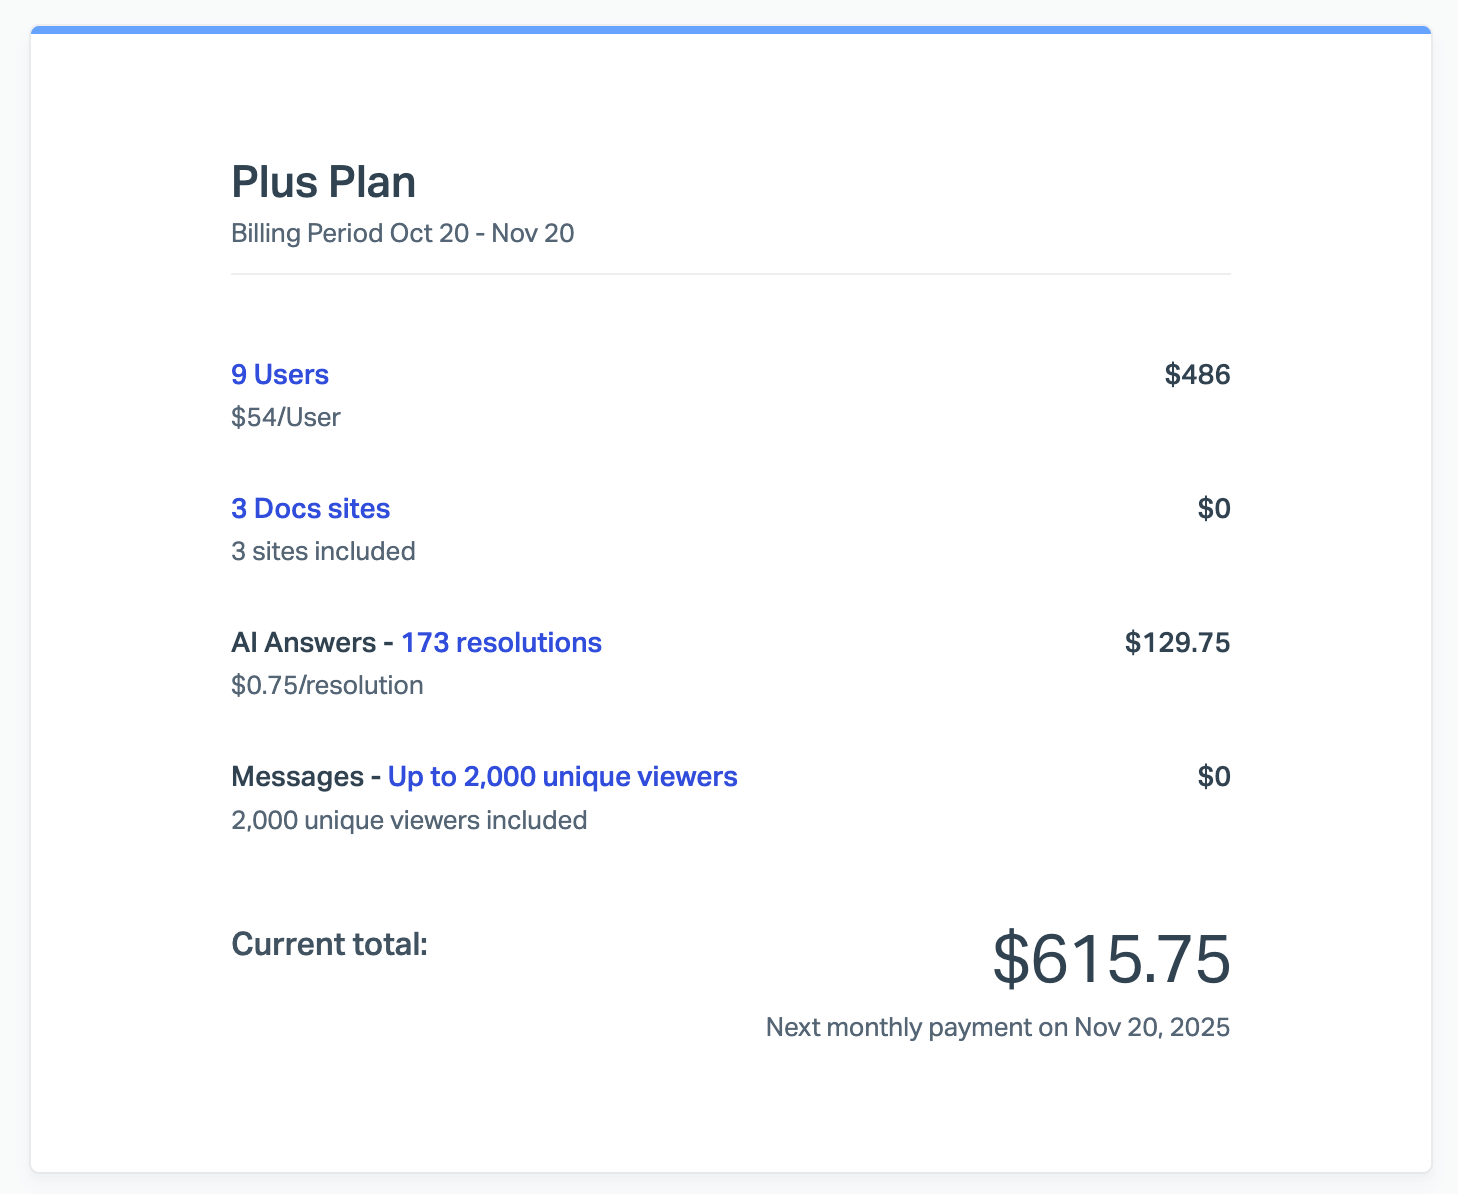Click the Next monthly payment date text

click(997, 1028)
